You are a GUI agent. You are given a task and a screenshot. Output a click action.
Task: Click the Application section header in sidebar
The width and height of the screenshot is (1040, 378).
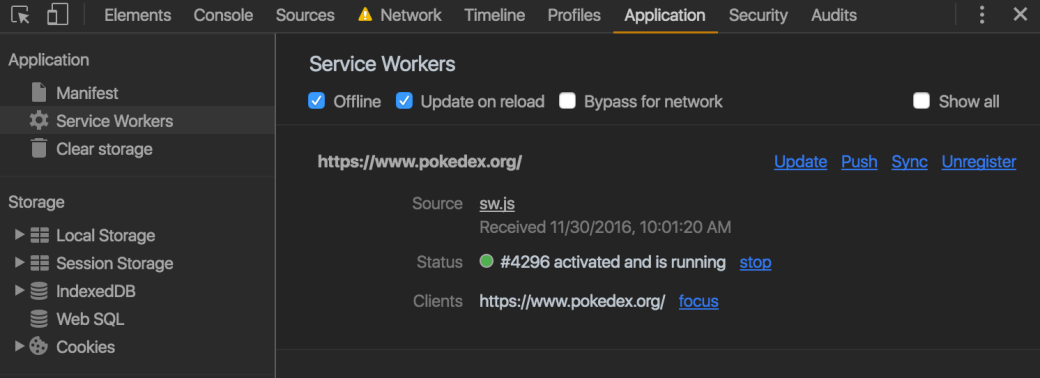(x=48, y=60)
